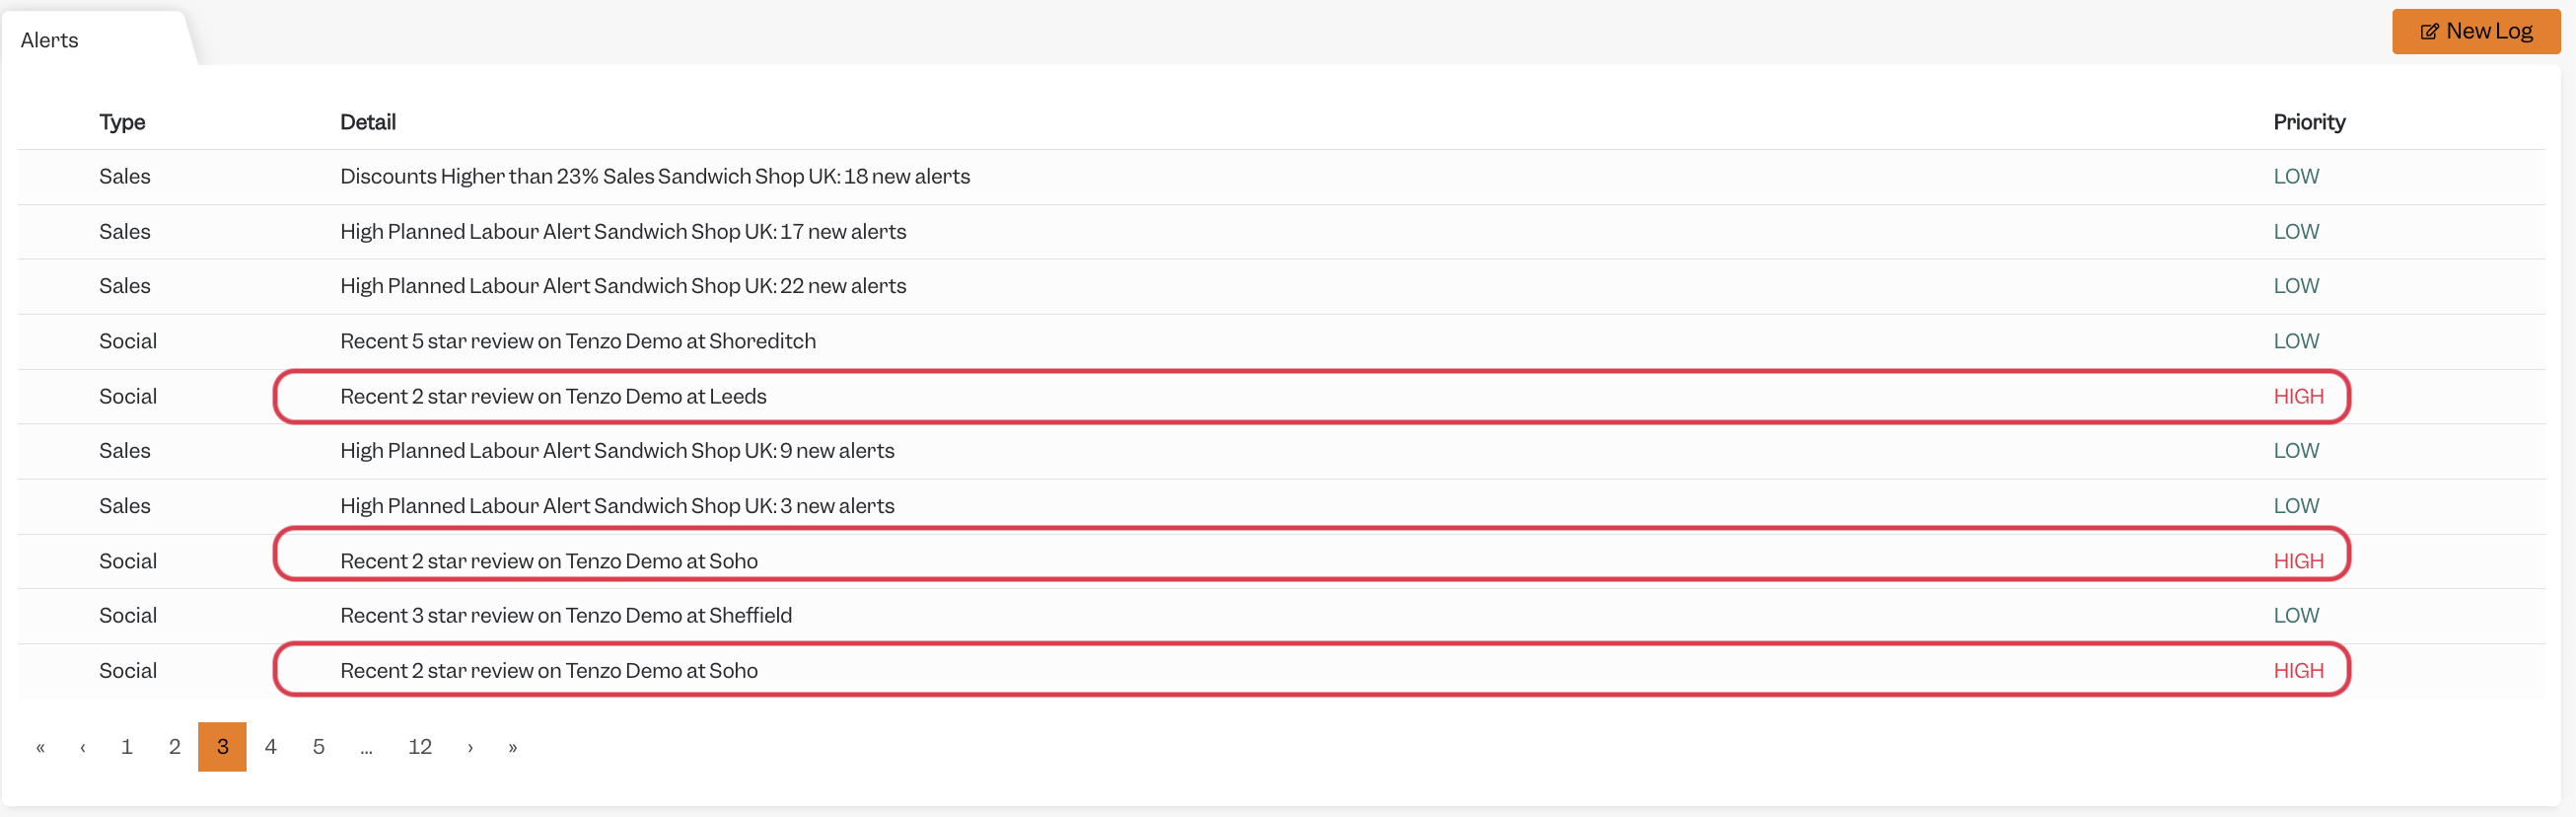Viewport: 2576px width, 817px height.
Task: Jump to last page with double right arrow
Action: point(513,747)
